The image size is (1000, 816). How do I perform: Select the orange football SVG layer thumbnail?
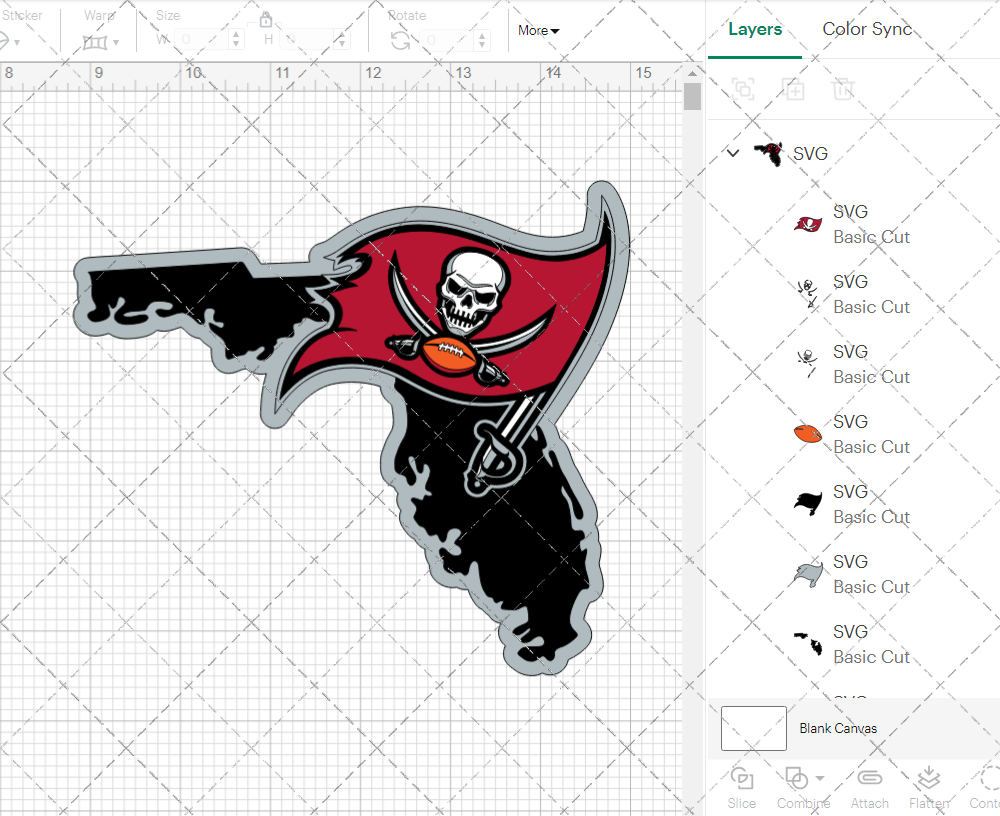[x=807, y=434]
